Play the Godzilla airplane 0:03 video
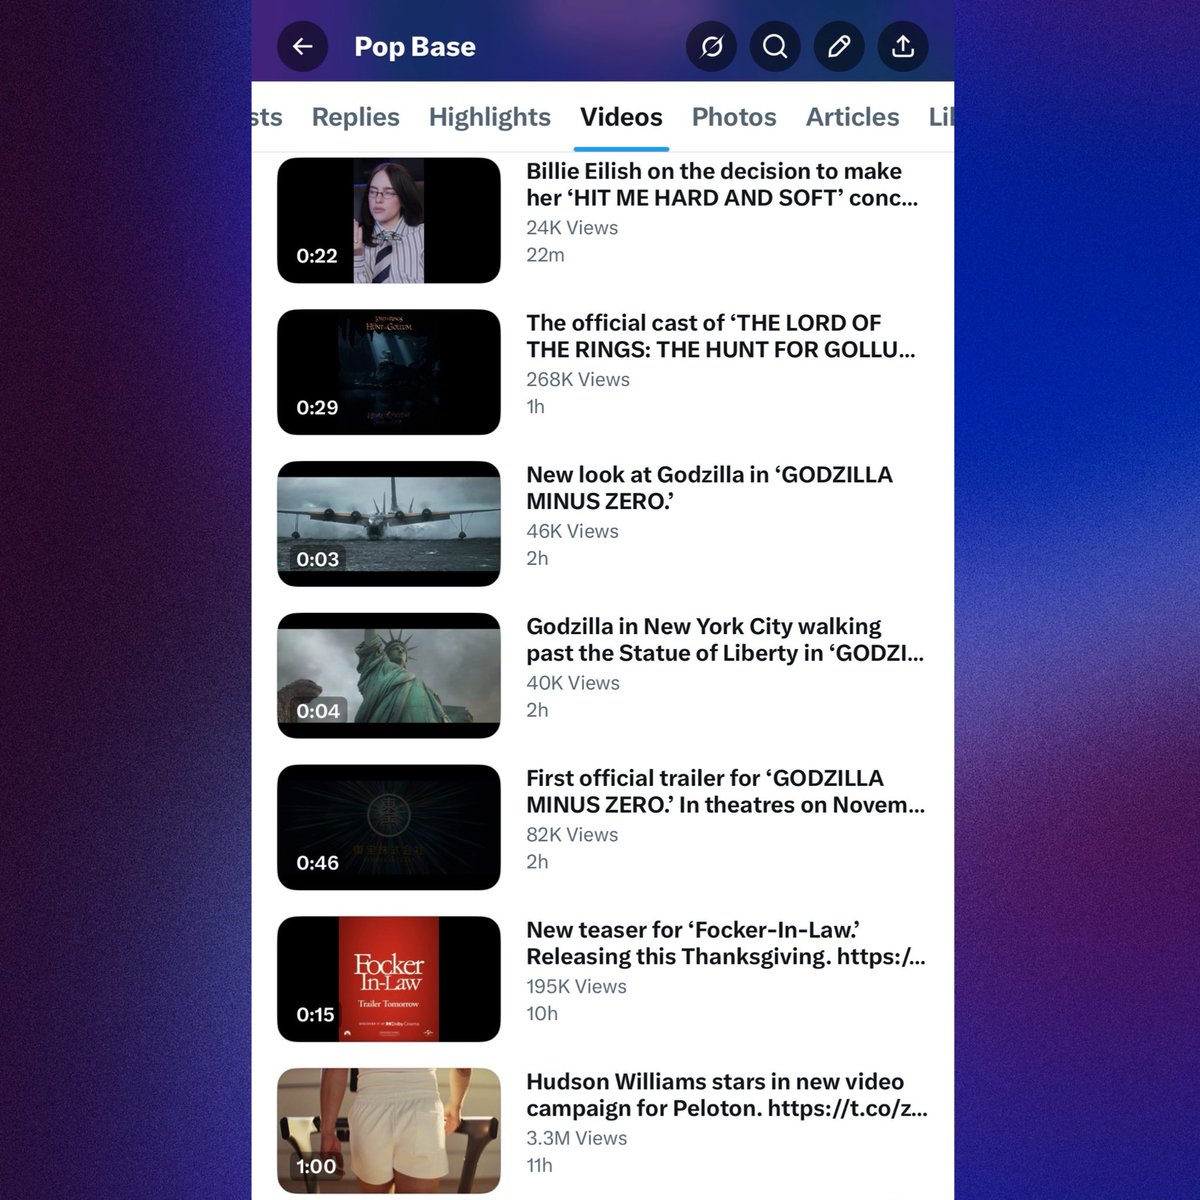1200x1200 pixels. 389,524
